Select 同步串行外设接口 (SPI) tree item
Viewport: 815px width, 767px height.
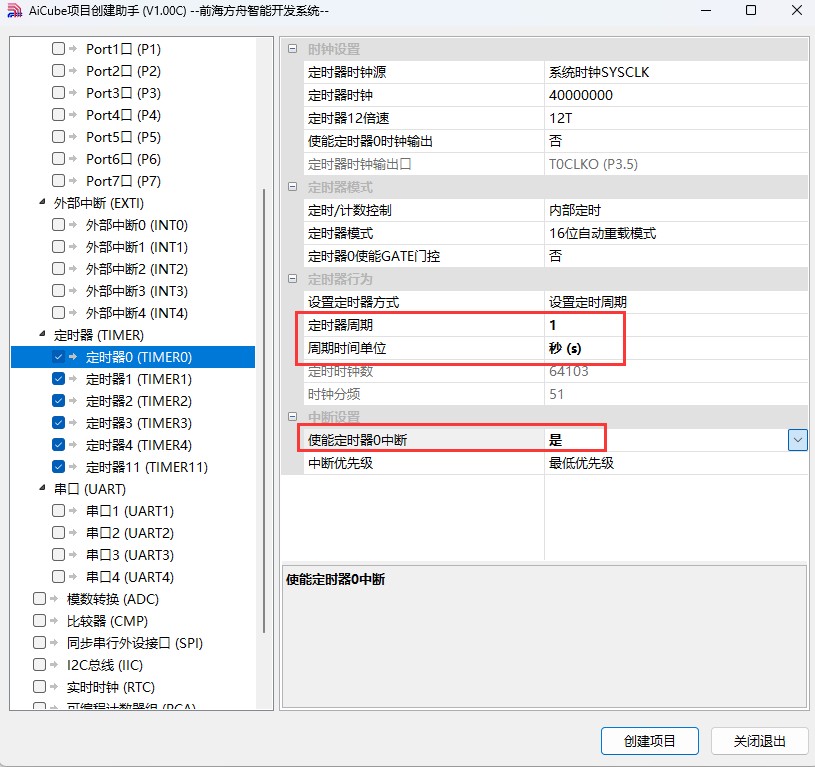coord(135,643)
